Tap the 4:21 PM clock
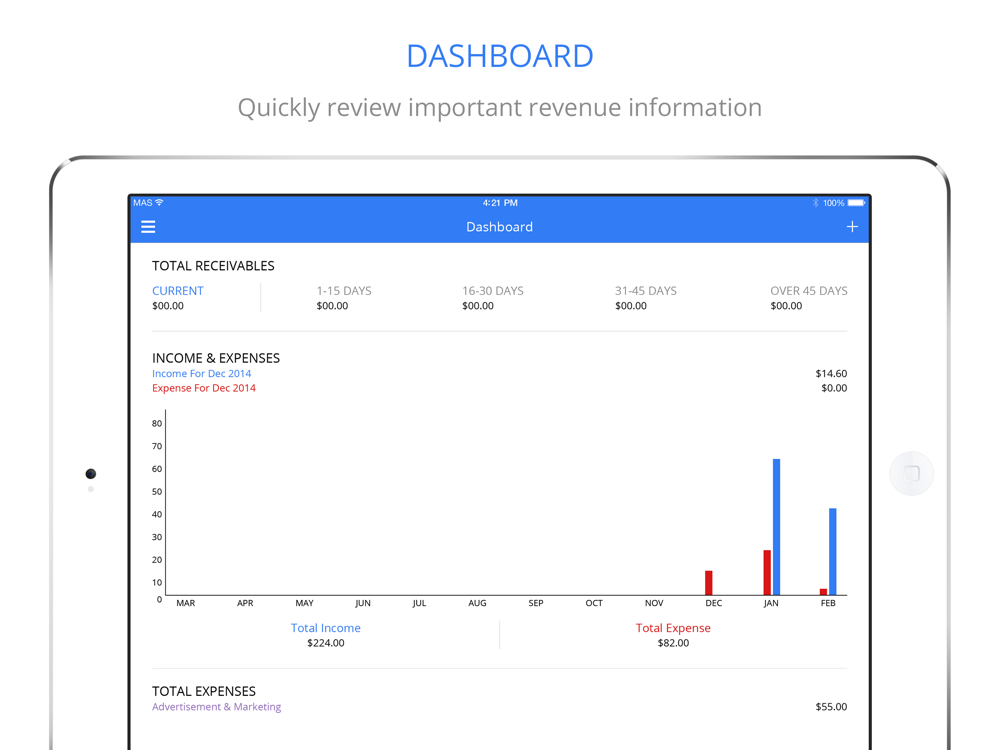 click(500, 203)
